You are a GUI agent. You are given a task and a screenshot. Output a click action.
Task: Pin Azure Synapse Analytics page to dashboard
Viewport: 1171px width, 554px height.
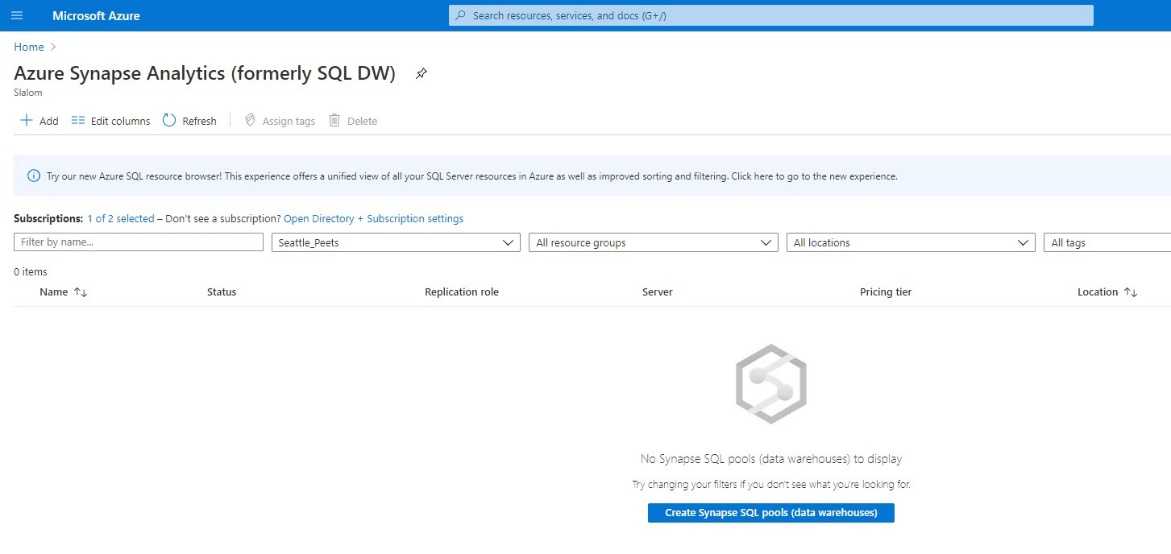[421, 74]
